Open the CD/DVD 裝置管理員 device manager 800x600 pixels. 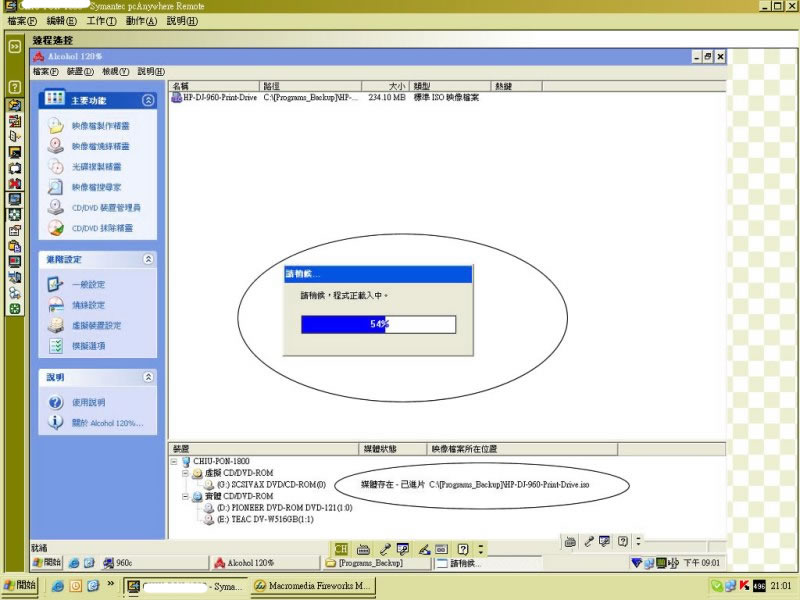click(106, 208)
